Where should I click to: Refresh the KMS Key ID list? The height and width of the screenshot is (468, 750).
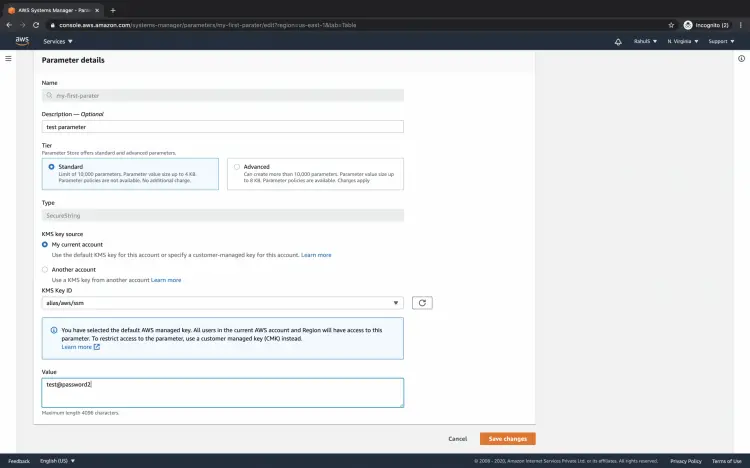pyautogui.click(x=422, y=303)
